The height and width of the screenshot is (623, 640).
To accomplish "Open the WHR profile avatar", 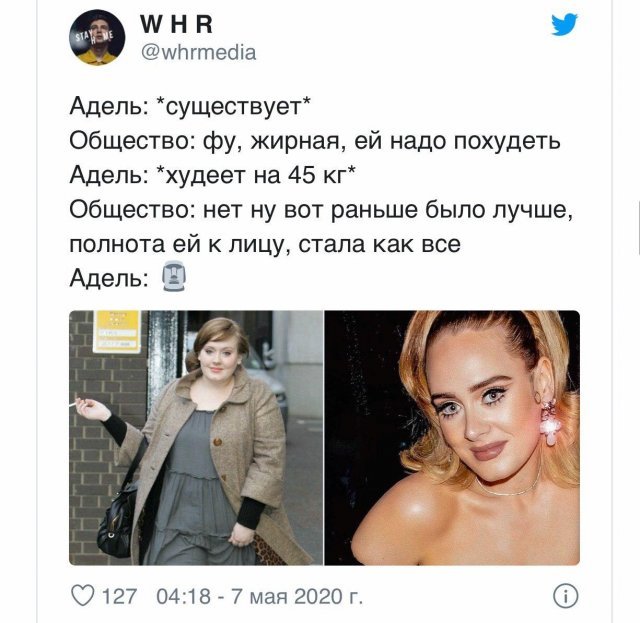I will 97,38.
